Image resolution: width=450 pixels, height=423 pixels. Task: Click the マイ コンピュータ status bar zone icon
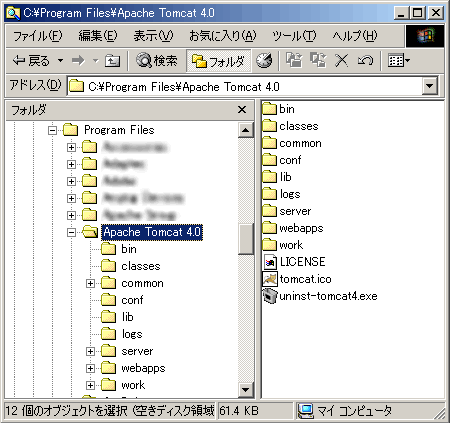(305, 411)
